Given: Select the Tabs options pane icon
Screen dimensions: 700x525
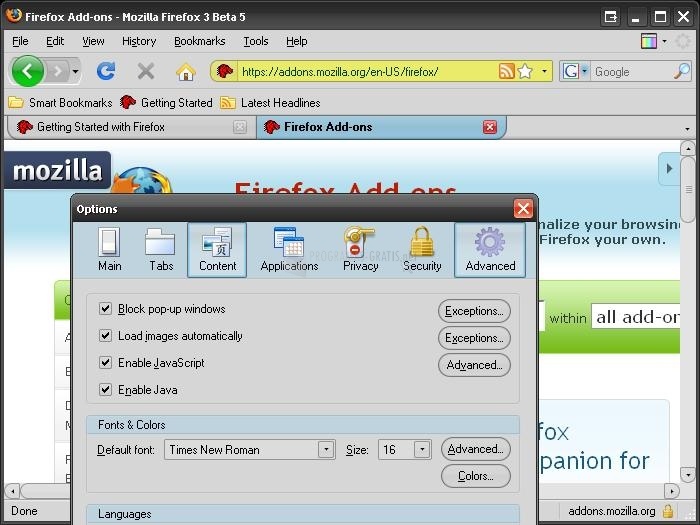Looking at the screenshot, I should pyautogui.click(x=161, y=250).
